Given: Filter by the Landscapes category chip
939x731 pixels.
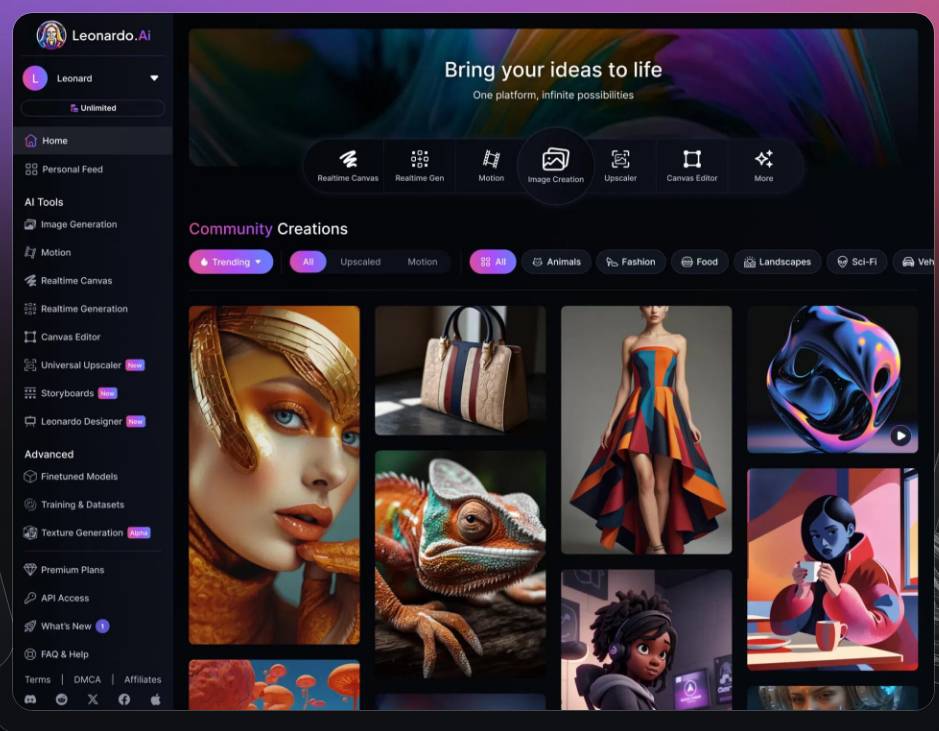Looking at the screenshot, I should (777, 262).
